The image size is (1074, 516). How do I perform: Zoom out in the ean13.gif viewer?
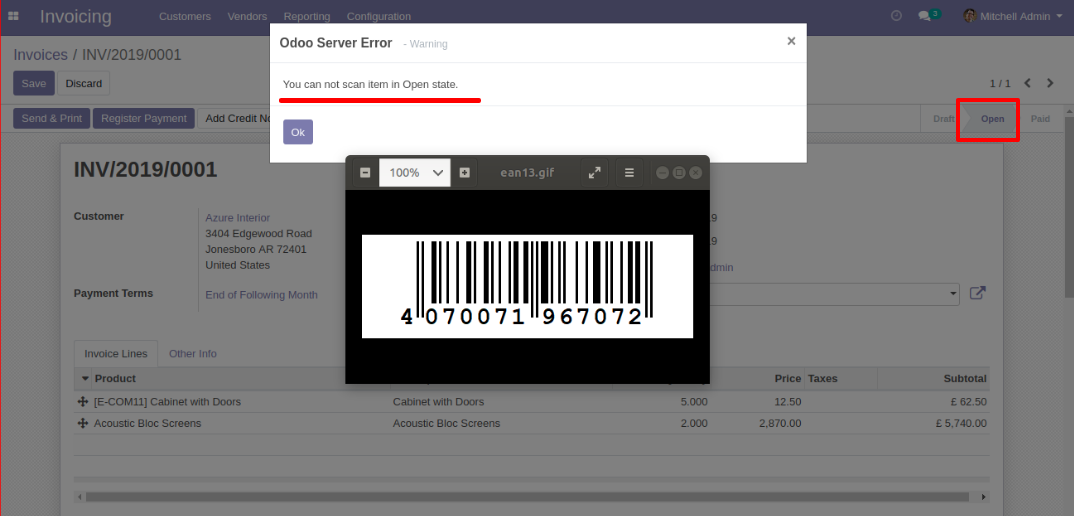365,173
